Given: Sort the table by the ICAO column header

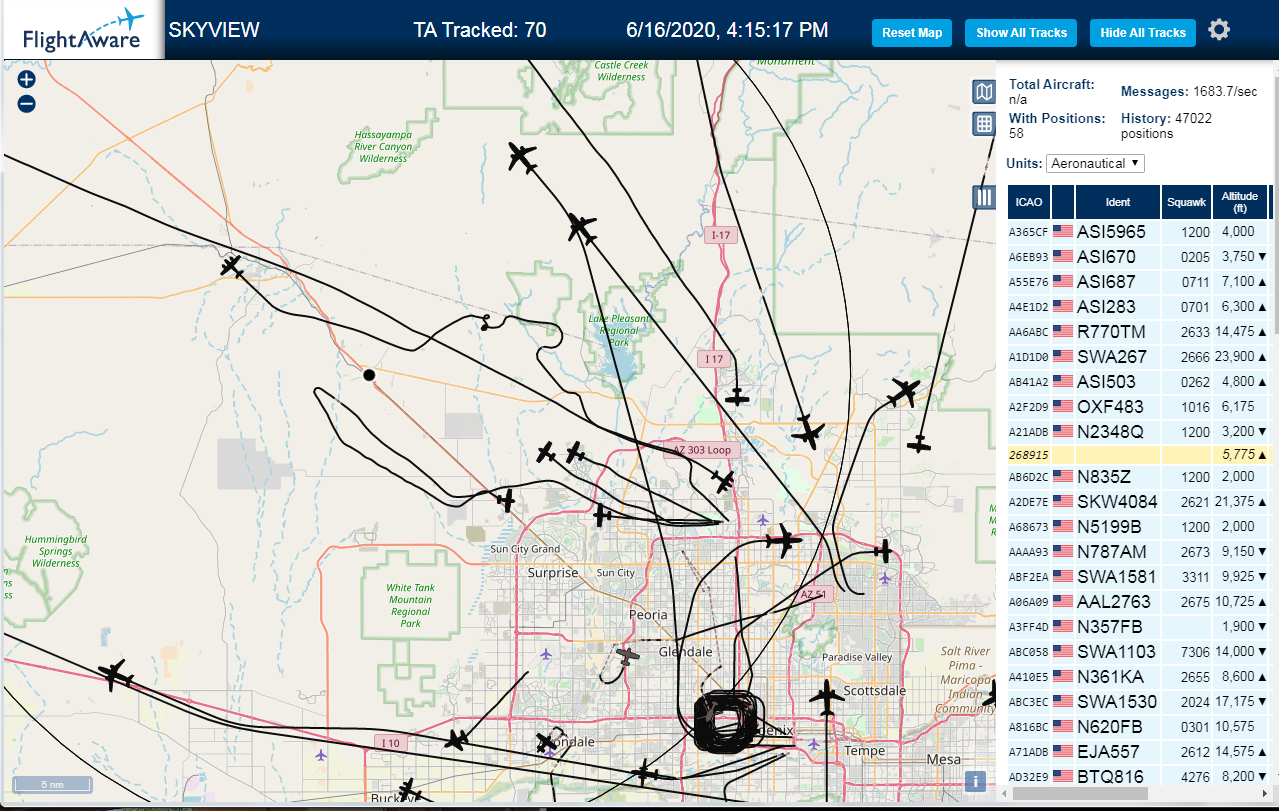Looking at the screenshot, I should pos(1028,202).
